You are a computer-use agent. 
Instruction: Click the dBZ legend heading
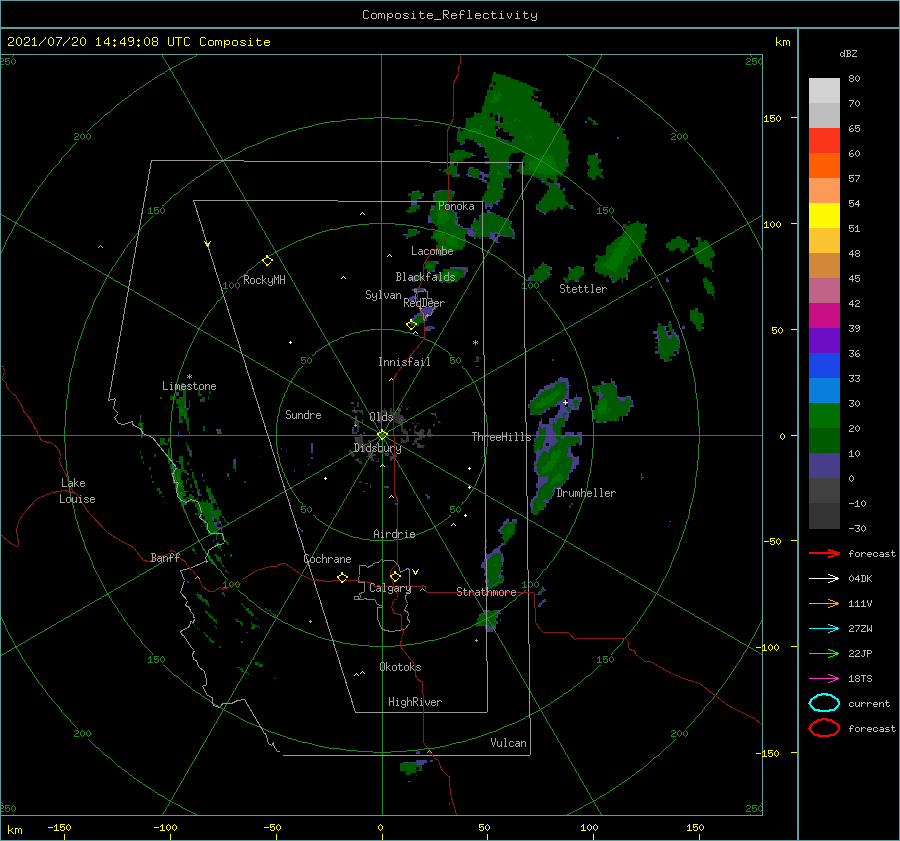coord(848,53)
